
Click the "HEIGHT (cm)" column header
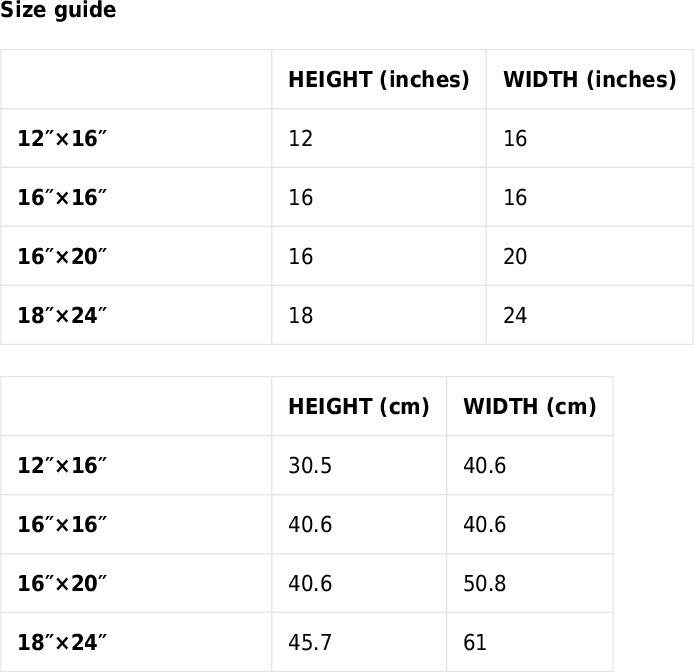point(358,407)
